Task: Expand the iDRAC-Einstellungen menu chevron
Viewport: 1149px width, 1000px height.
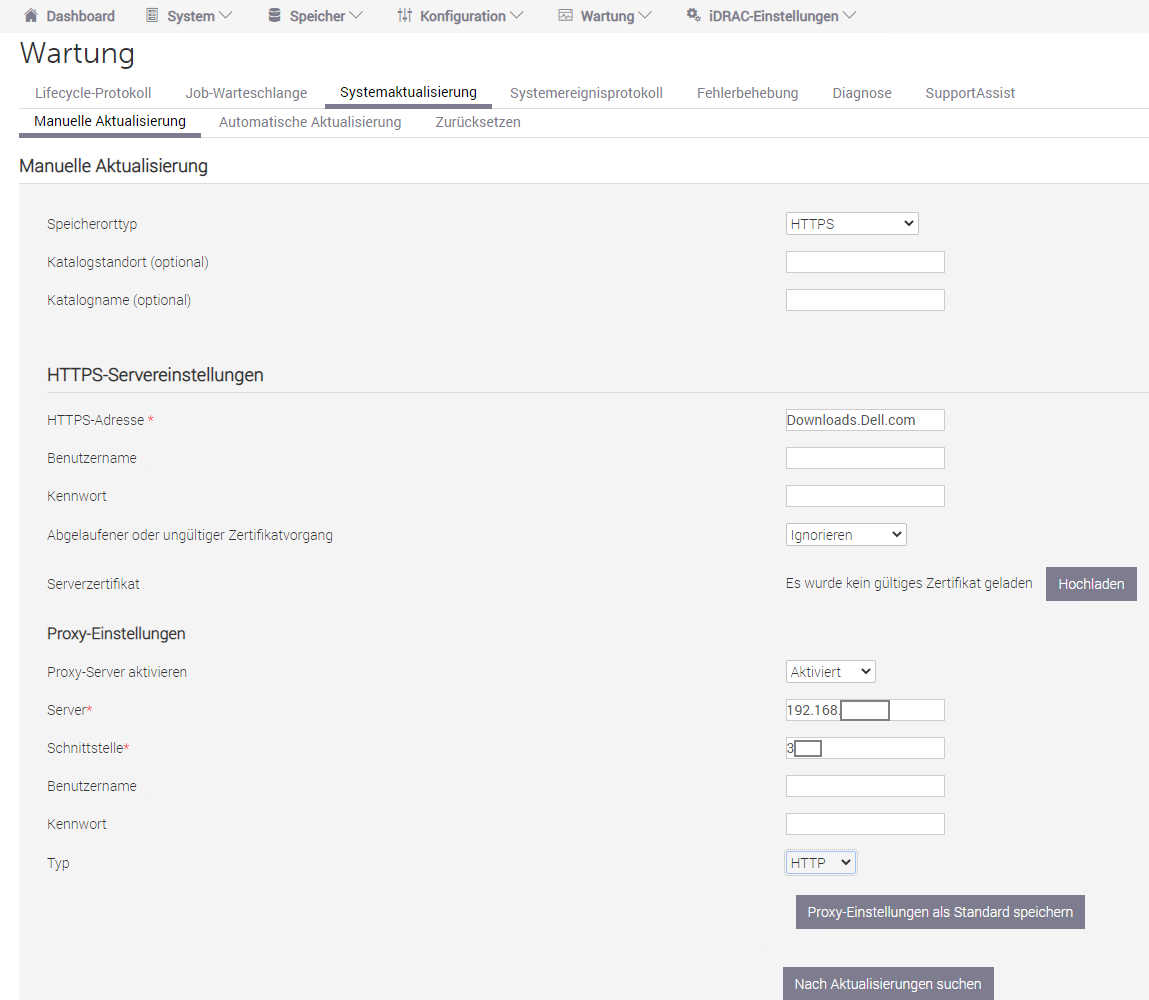Action: pyautogui.click(x=849, y=15)
